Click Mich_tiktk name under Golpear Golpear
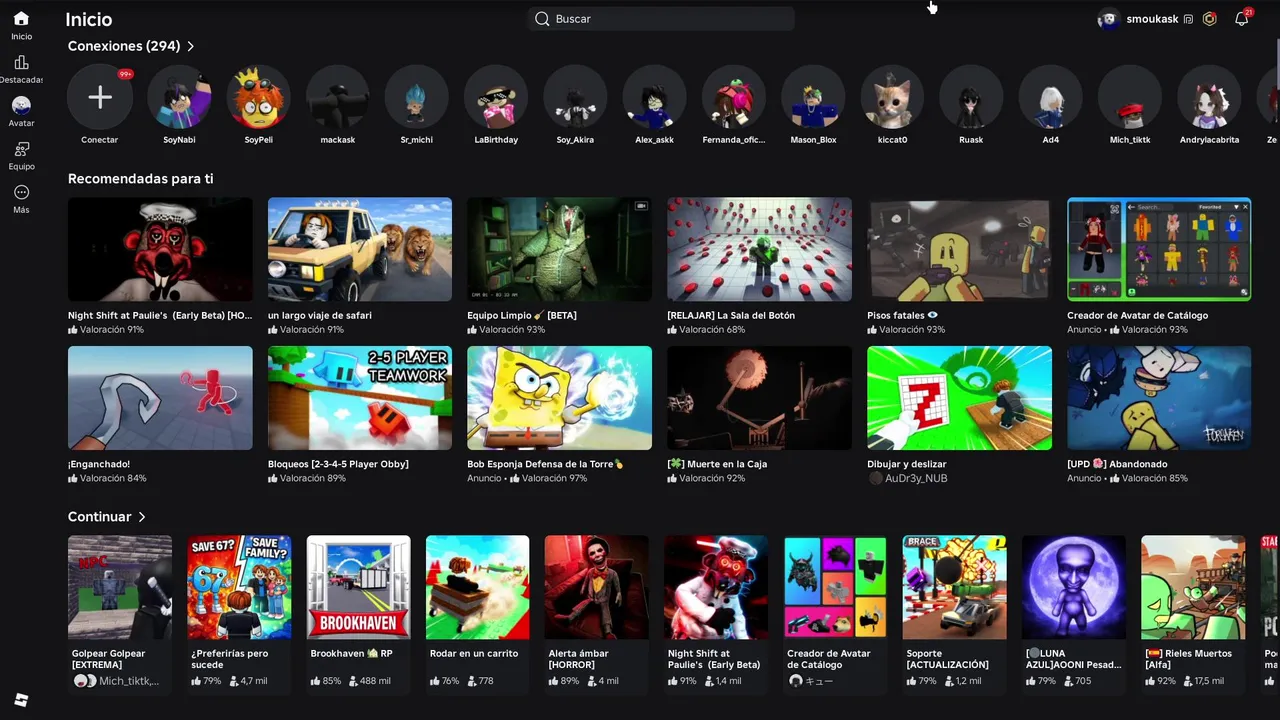The image size is (1280, 720). 129,681
